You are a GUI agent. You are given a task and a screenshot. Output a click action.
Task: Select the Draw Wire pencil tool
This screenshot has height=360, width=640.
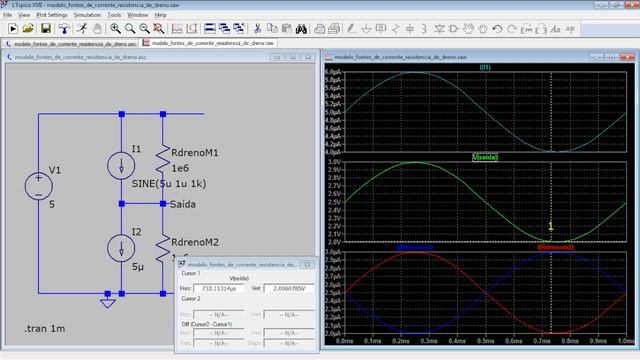(x=351, y=29)
